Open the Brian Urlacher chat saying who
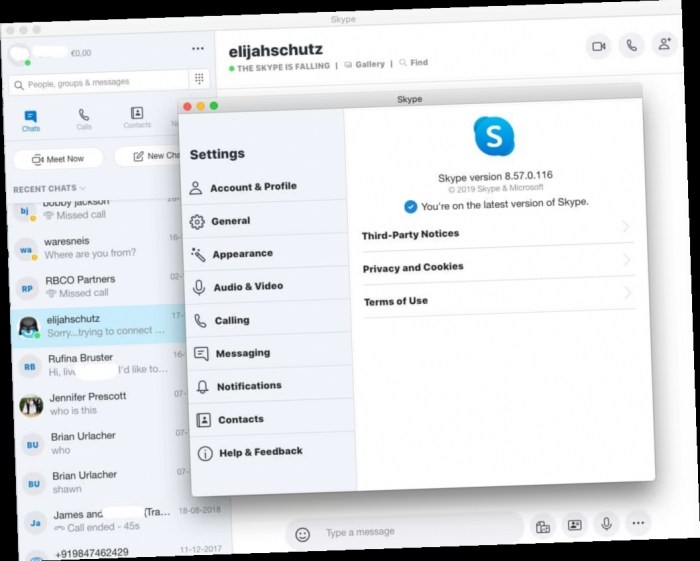Image resolution: width=700 pixels, height=561 pixels. (104, 443)
